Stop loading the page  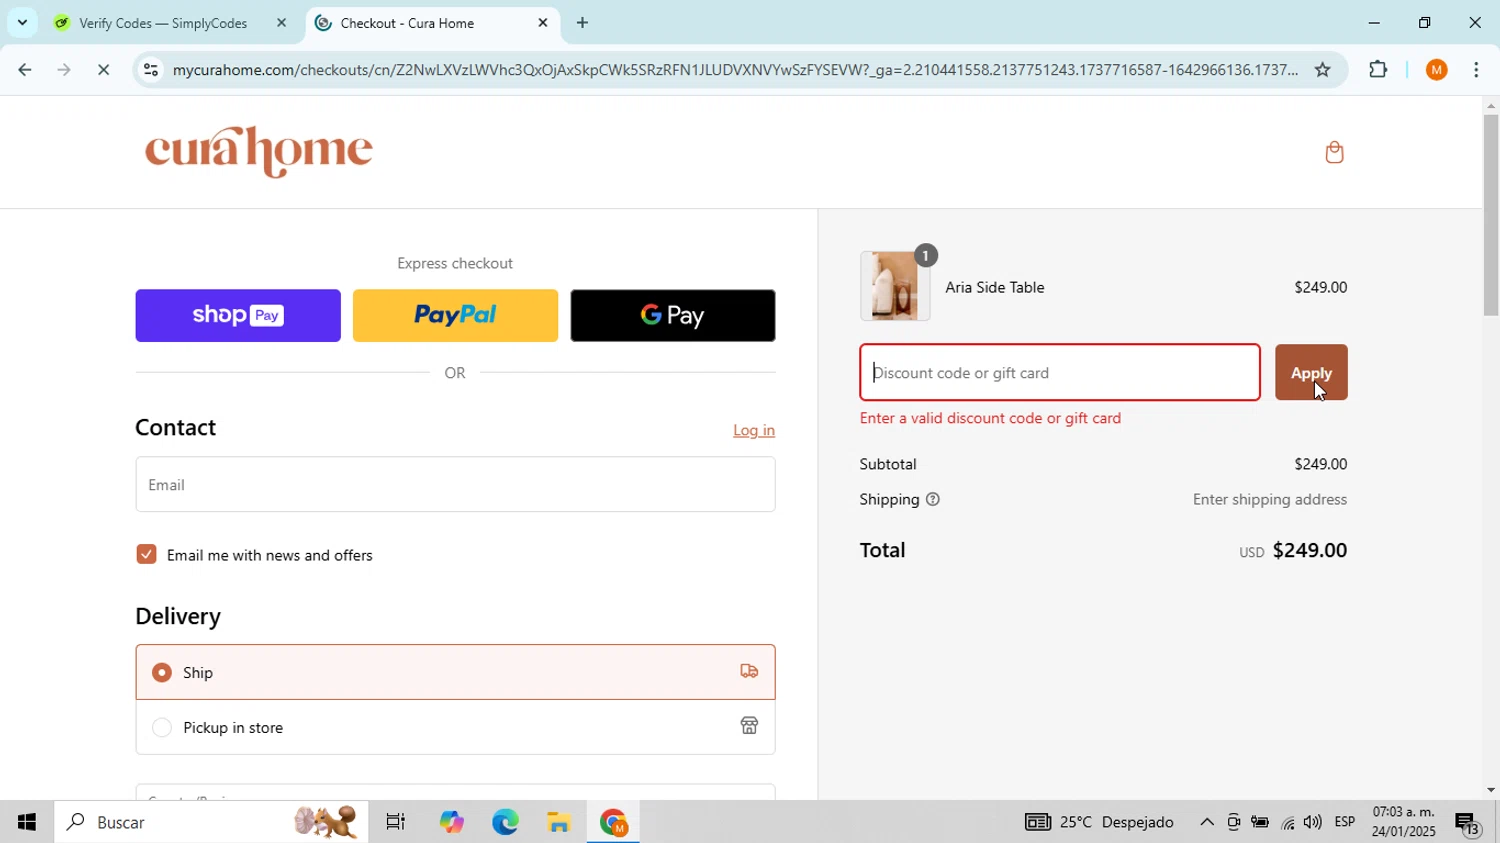104,70
